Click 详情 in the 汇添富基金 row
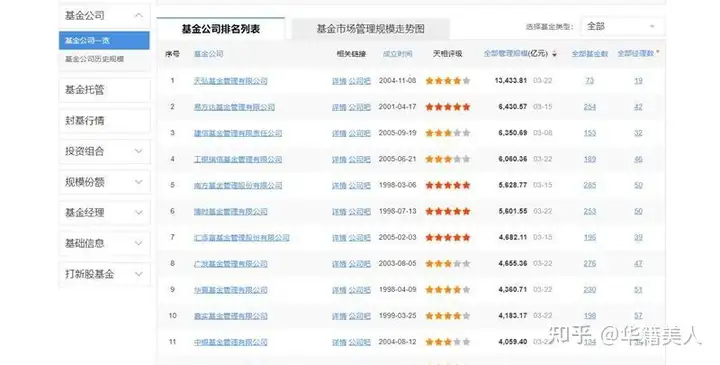This screenshot has height=365, width=720. [x=339, y=238]
